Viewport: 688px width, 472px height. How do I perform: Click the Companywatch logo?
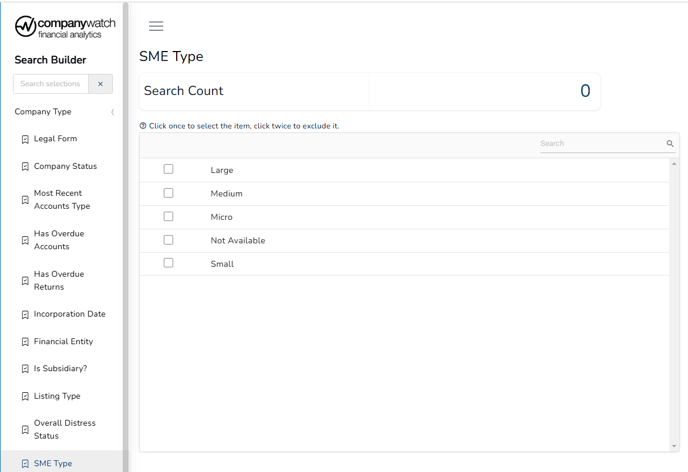point(65,27)
